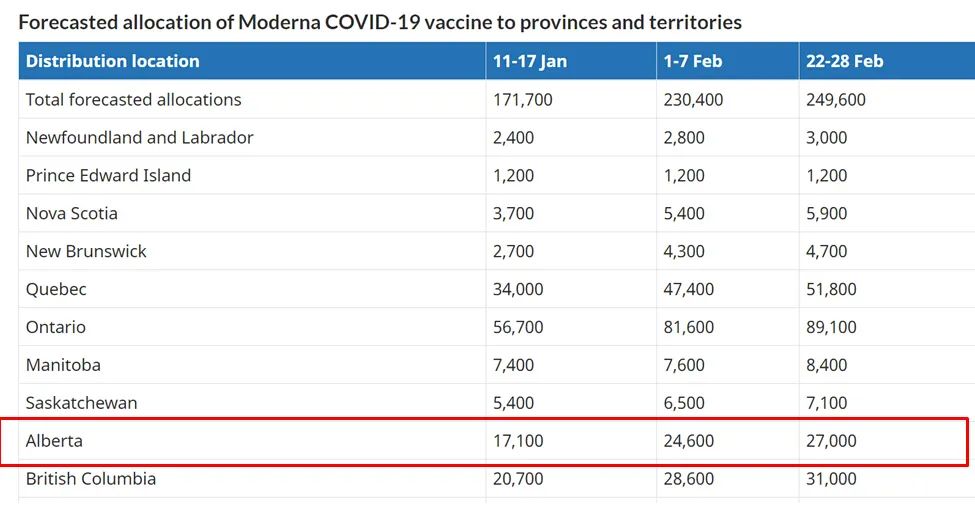Click the 22-28 Feb column header

point(844,61)
